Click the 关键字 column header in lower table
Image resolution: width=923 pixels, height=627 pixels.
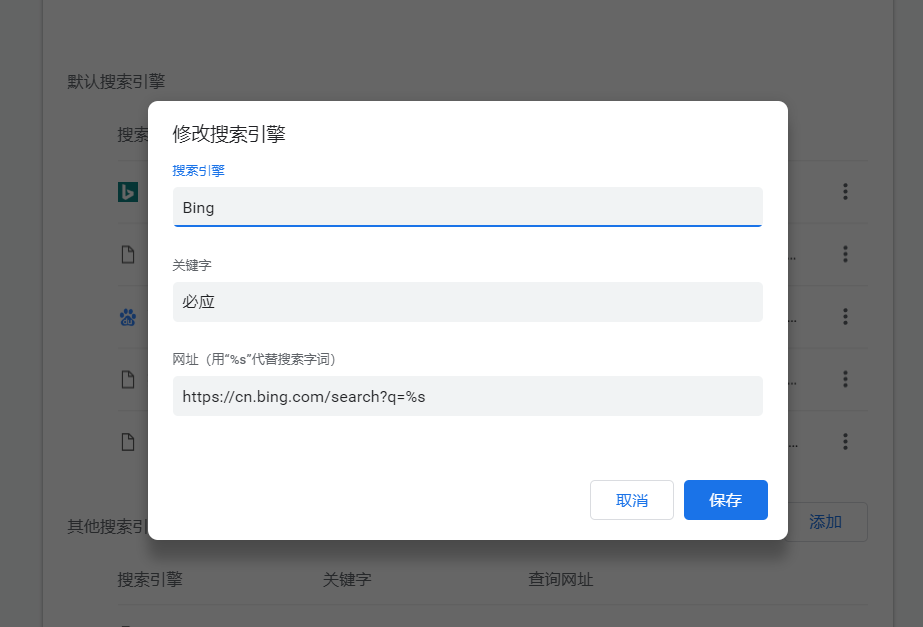[347, 579]
